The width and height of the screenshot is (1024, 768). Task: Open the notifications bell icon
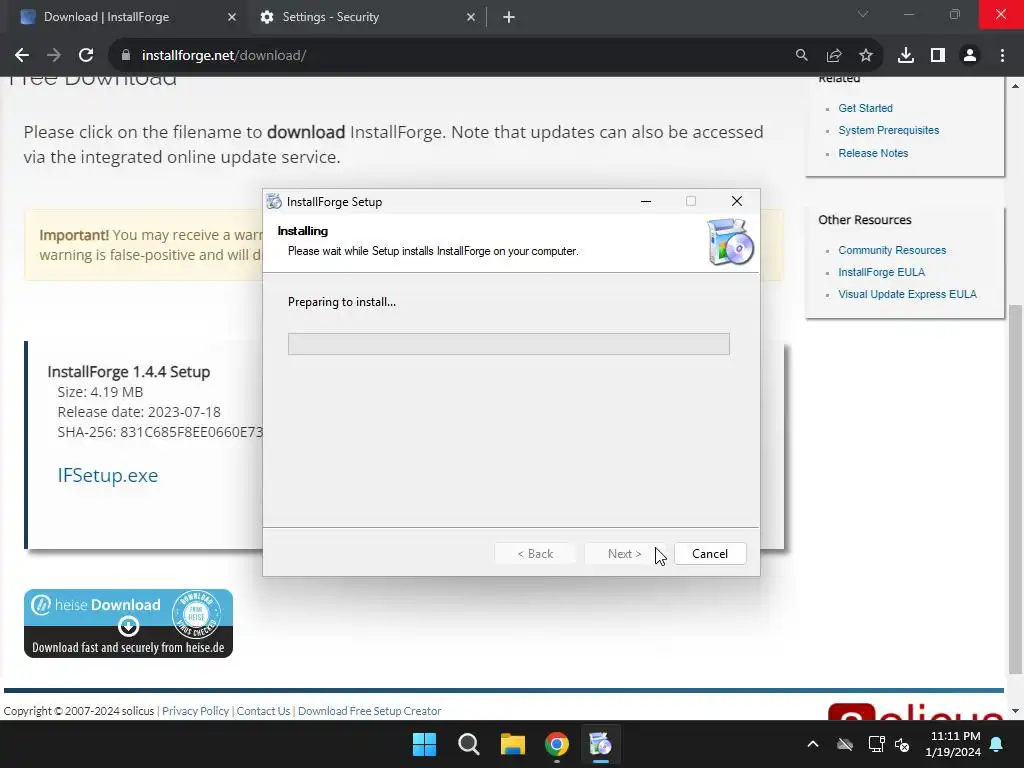click(997, 744)
